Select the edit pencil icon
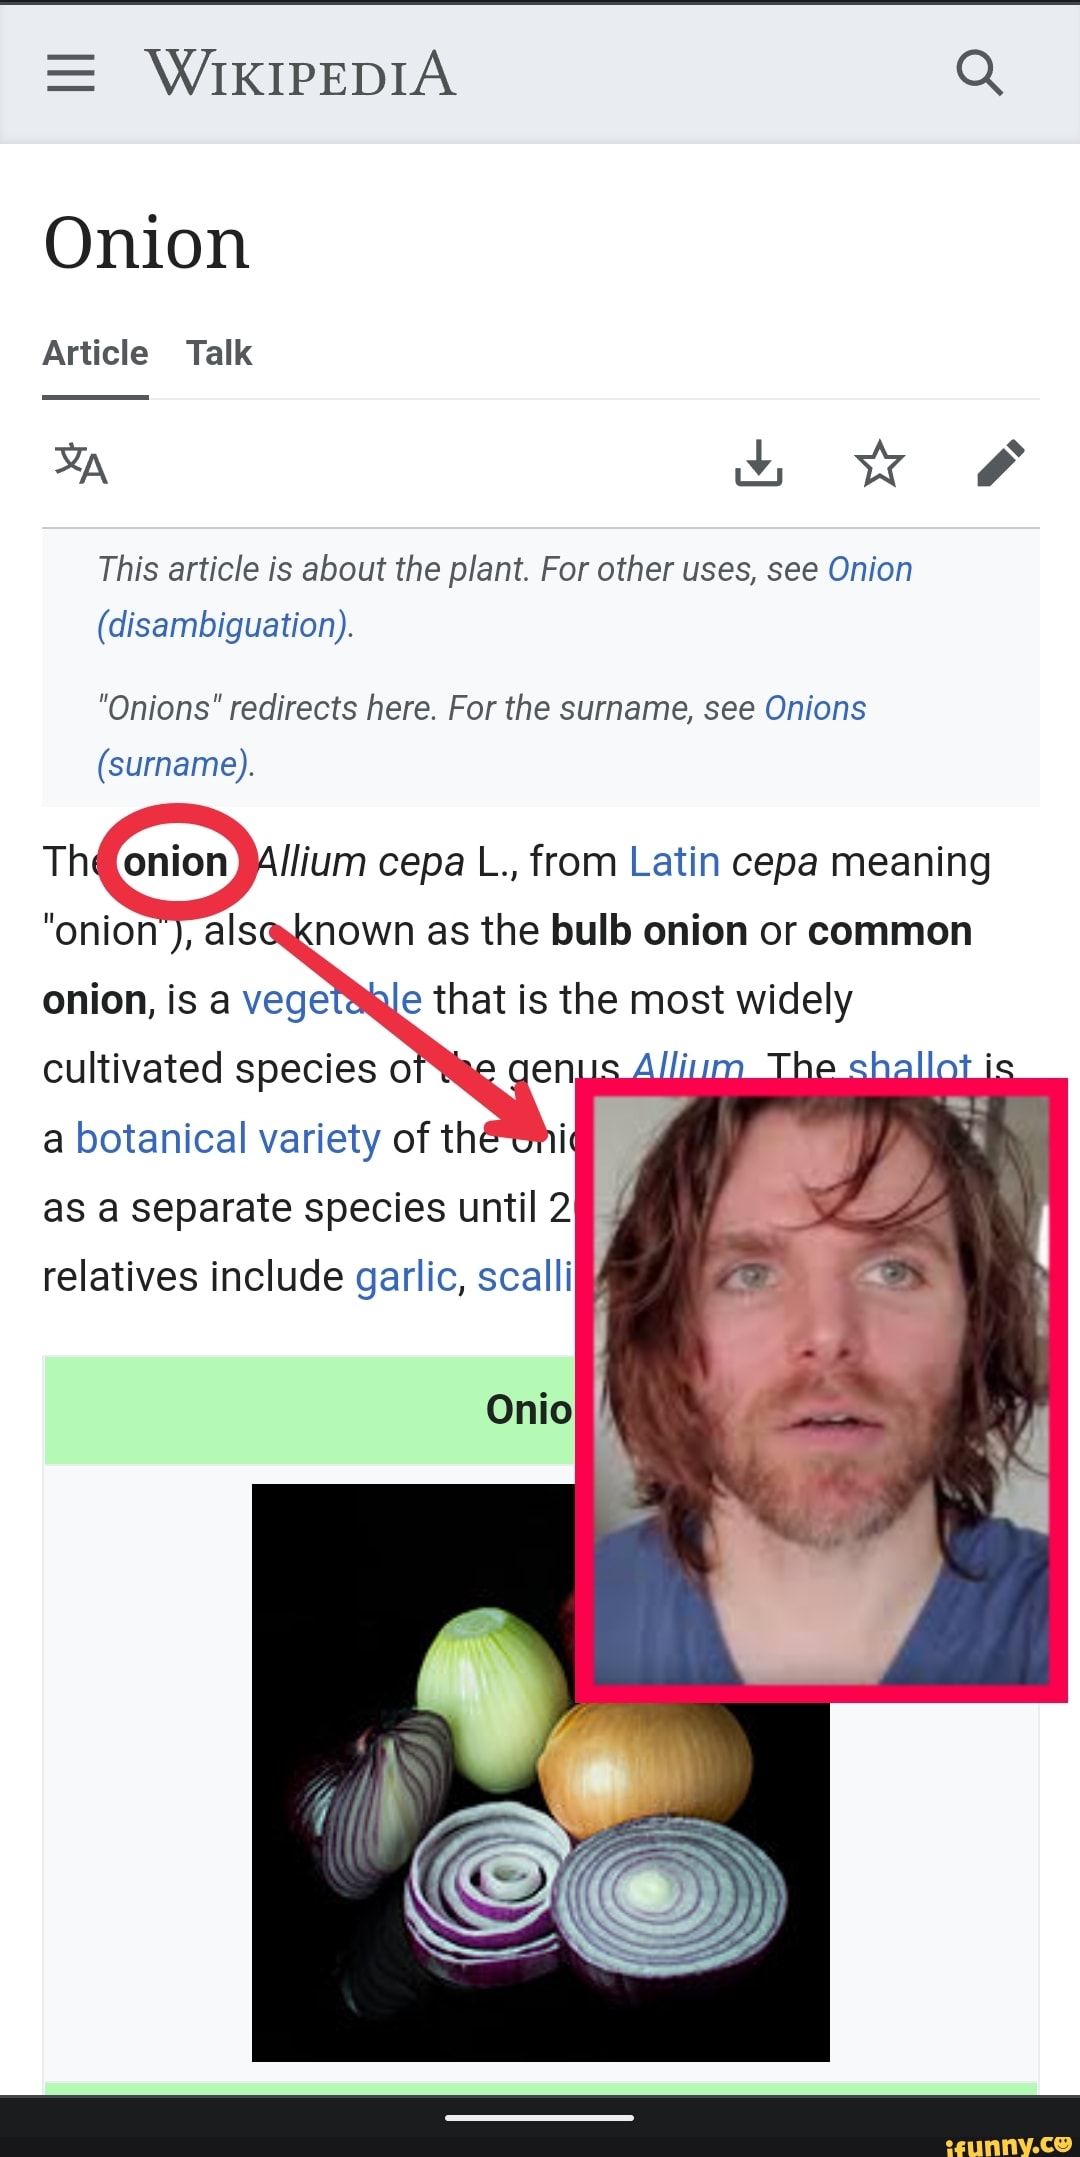 (1002, 463)
